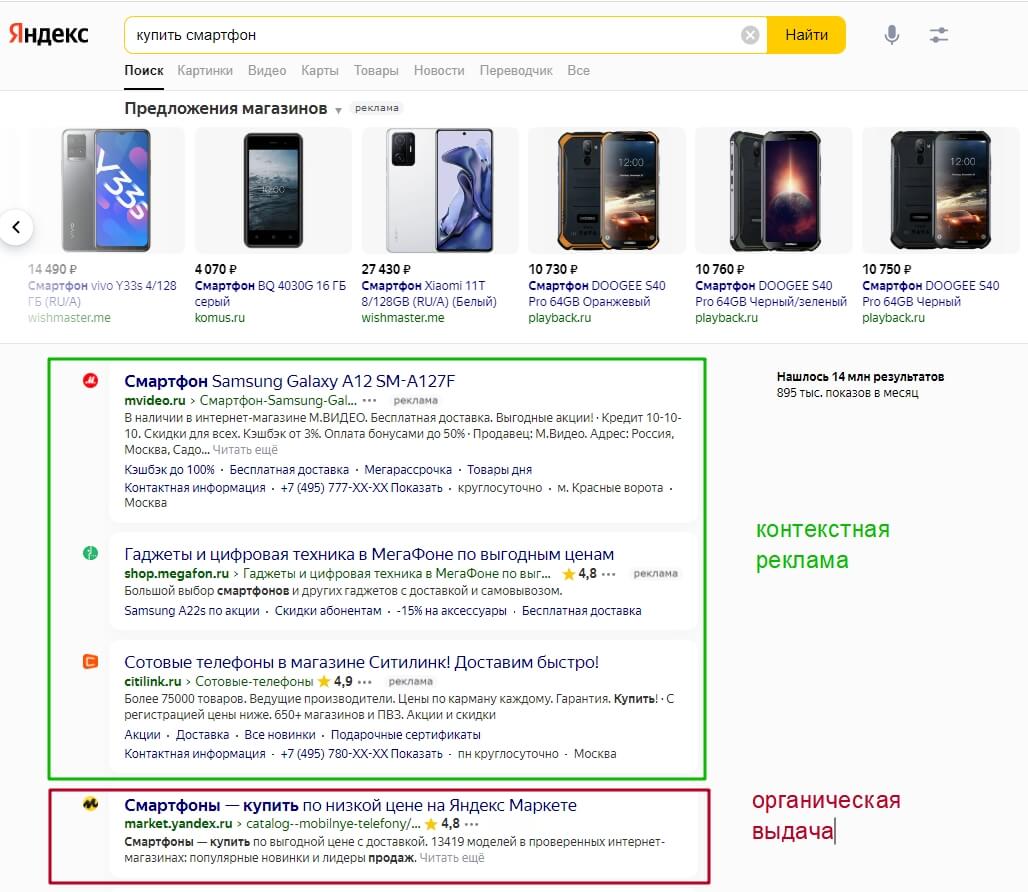Open more options dots for shop.megafon.ru result
Viewport: 1028px width, 892px height.
(x=609, y=574)
